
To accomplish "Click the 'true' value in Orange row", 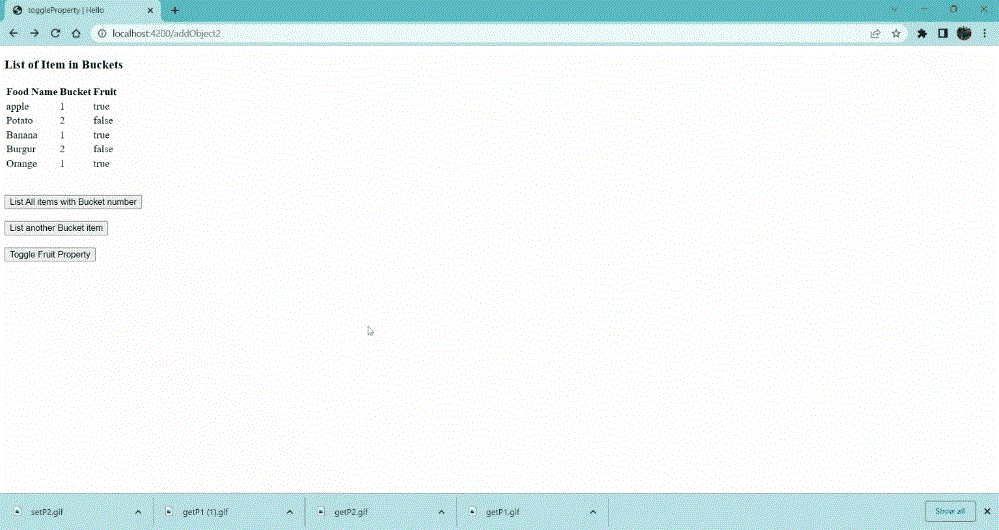I will pos(101,164).
